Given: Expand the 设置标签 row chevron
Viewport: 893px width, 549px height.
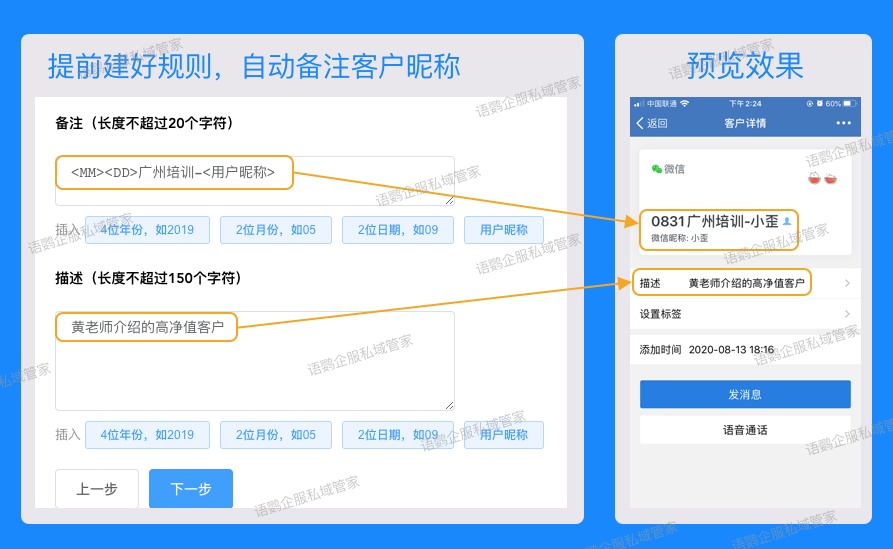Looking at the screenshot, I should (x=847, y=314).
